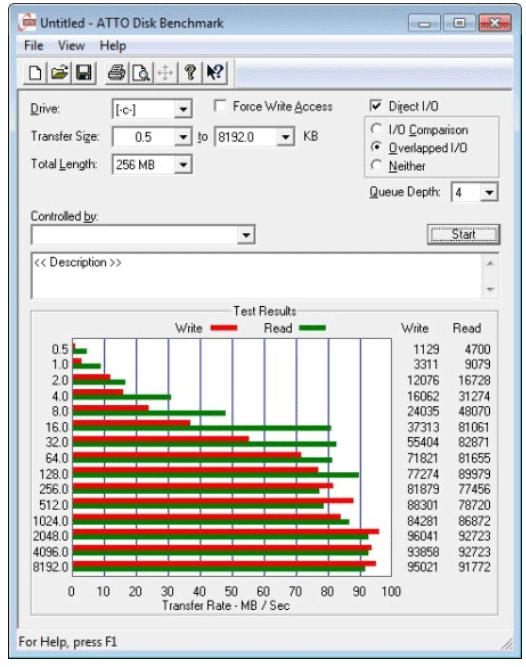Click the question mark About icon
The height and width of the screenshot is (667, 526).
click(x=190, y=73)
